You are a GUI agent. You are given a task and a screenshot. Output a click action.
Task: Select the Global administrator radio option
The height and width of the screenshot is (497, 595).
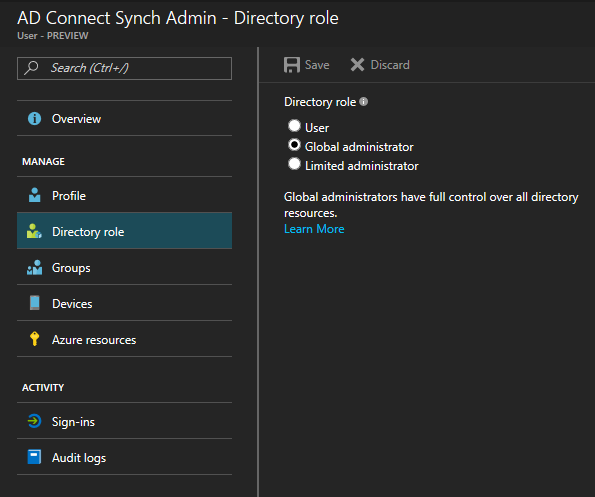click(294, 145)
